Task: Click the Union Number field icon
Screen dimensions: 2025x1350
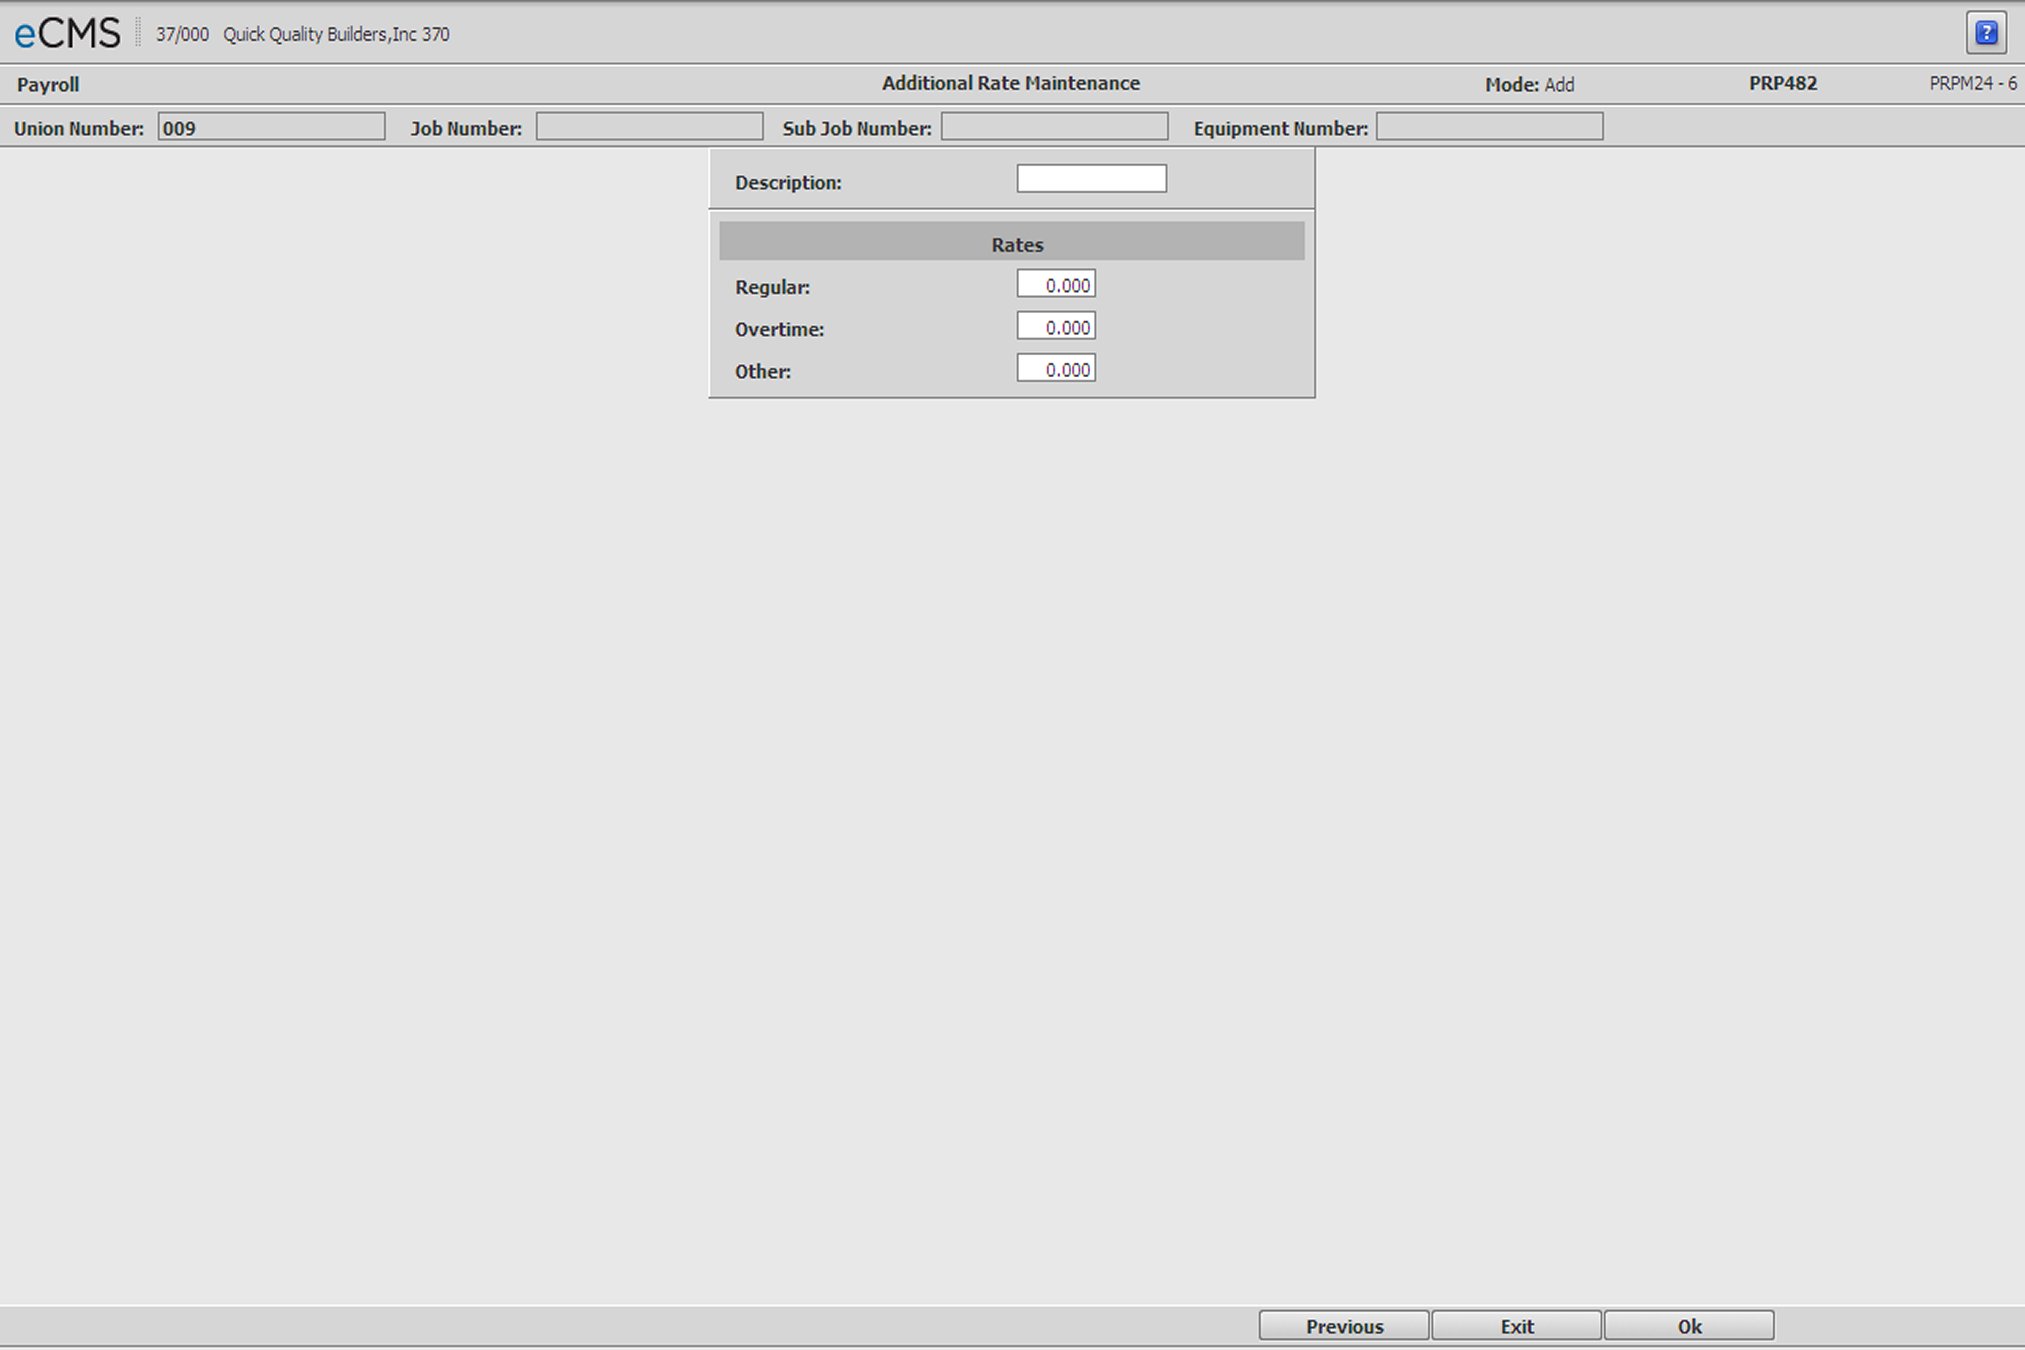Action: pyautogui.click(x=273, y=128)
